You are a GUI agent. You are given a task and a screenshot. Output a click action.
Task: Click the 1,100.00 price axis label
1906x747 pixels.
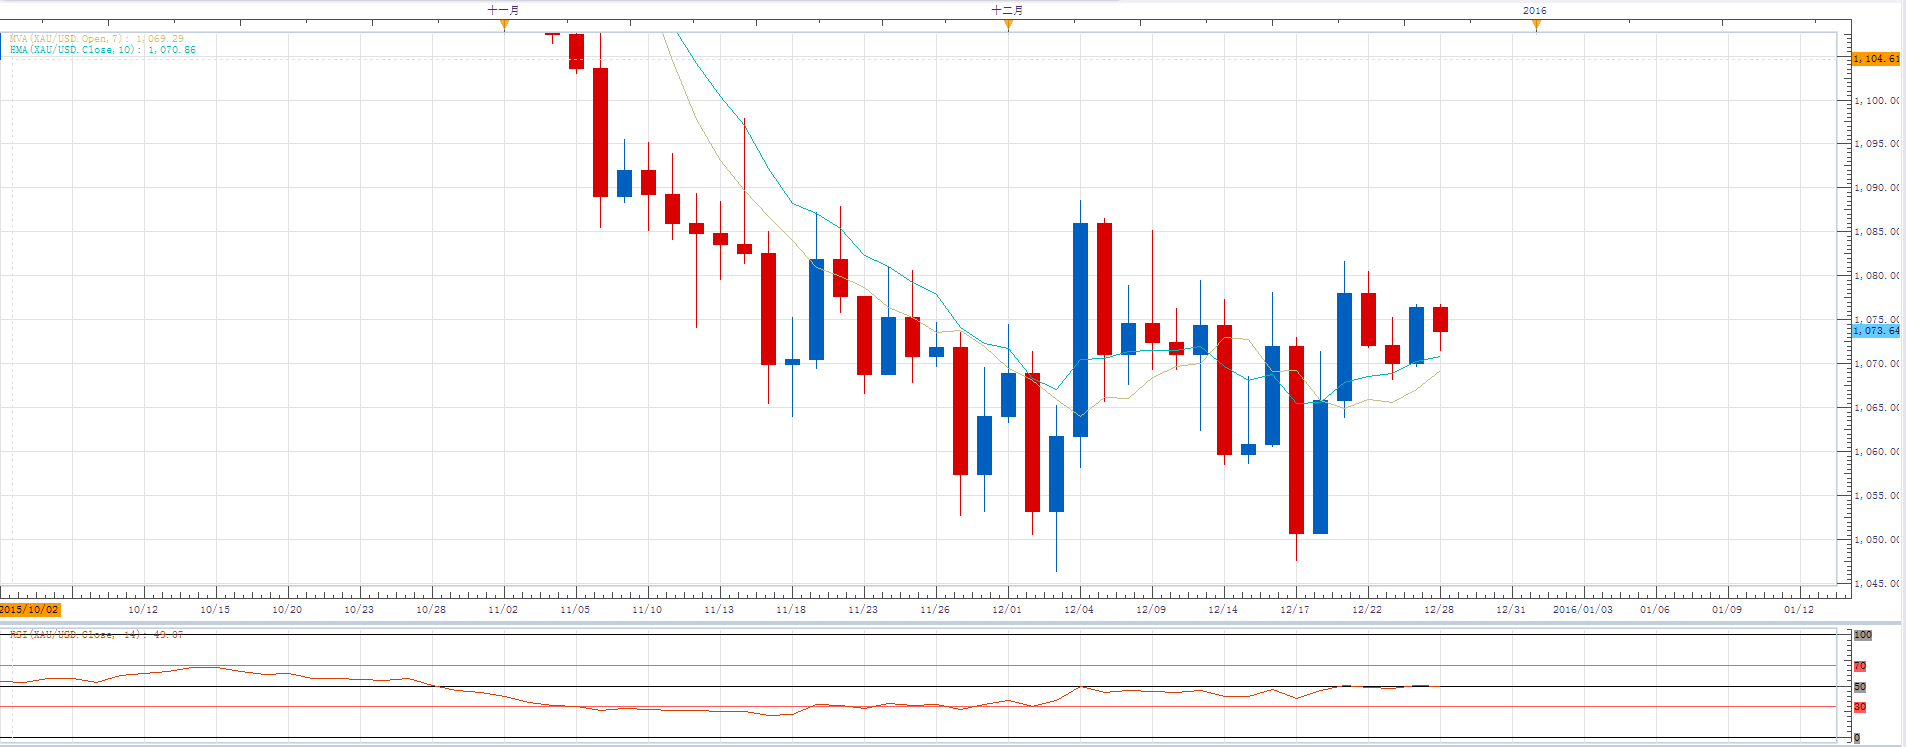pyautogui.click(x=1876, y=101)
